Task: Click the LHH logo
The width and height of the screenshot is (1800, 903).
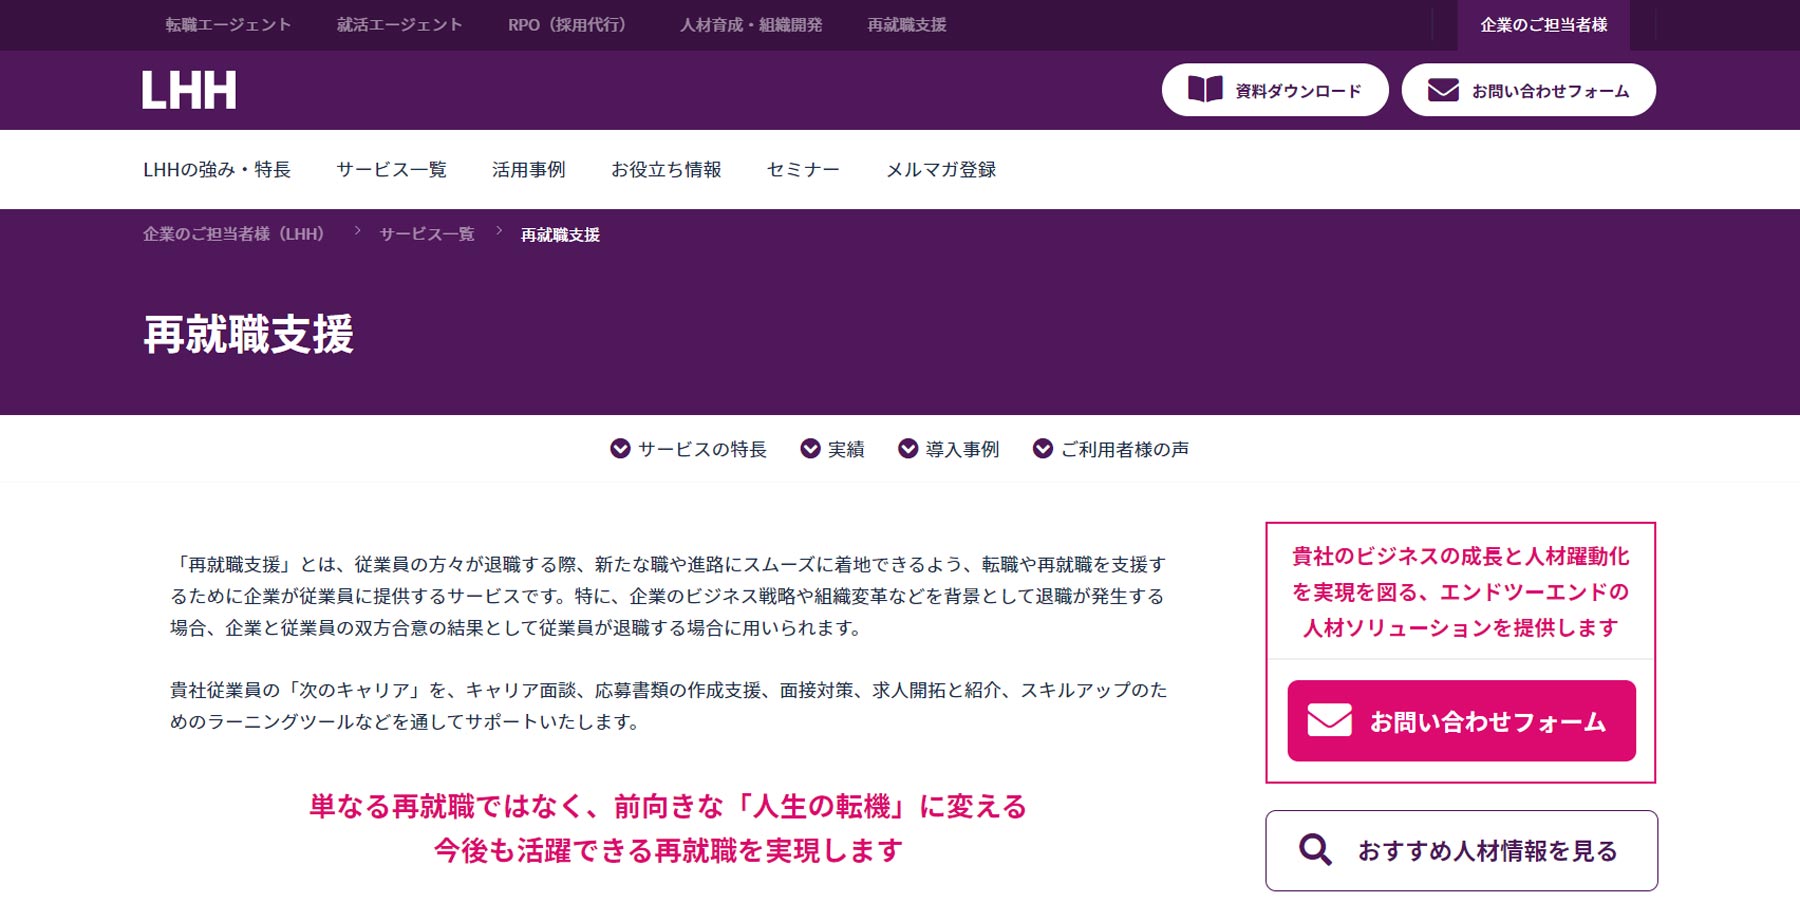Action: (189, 90)
